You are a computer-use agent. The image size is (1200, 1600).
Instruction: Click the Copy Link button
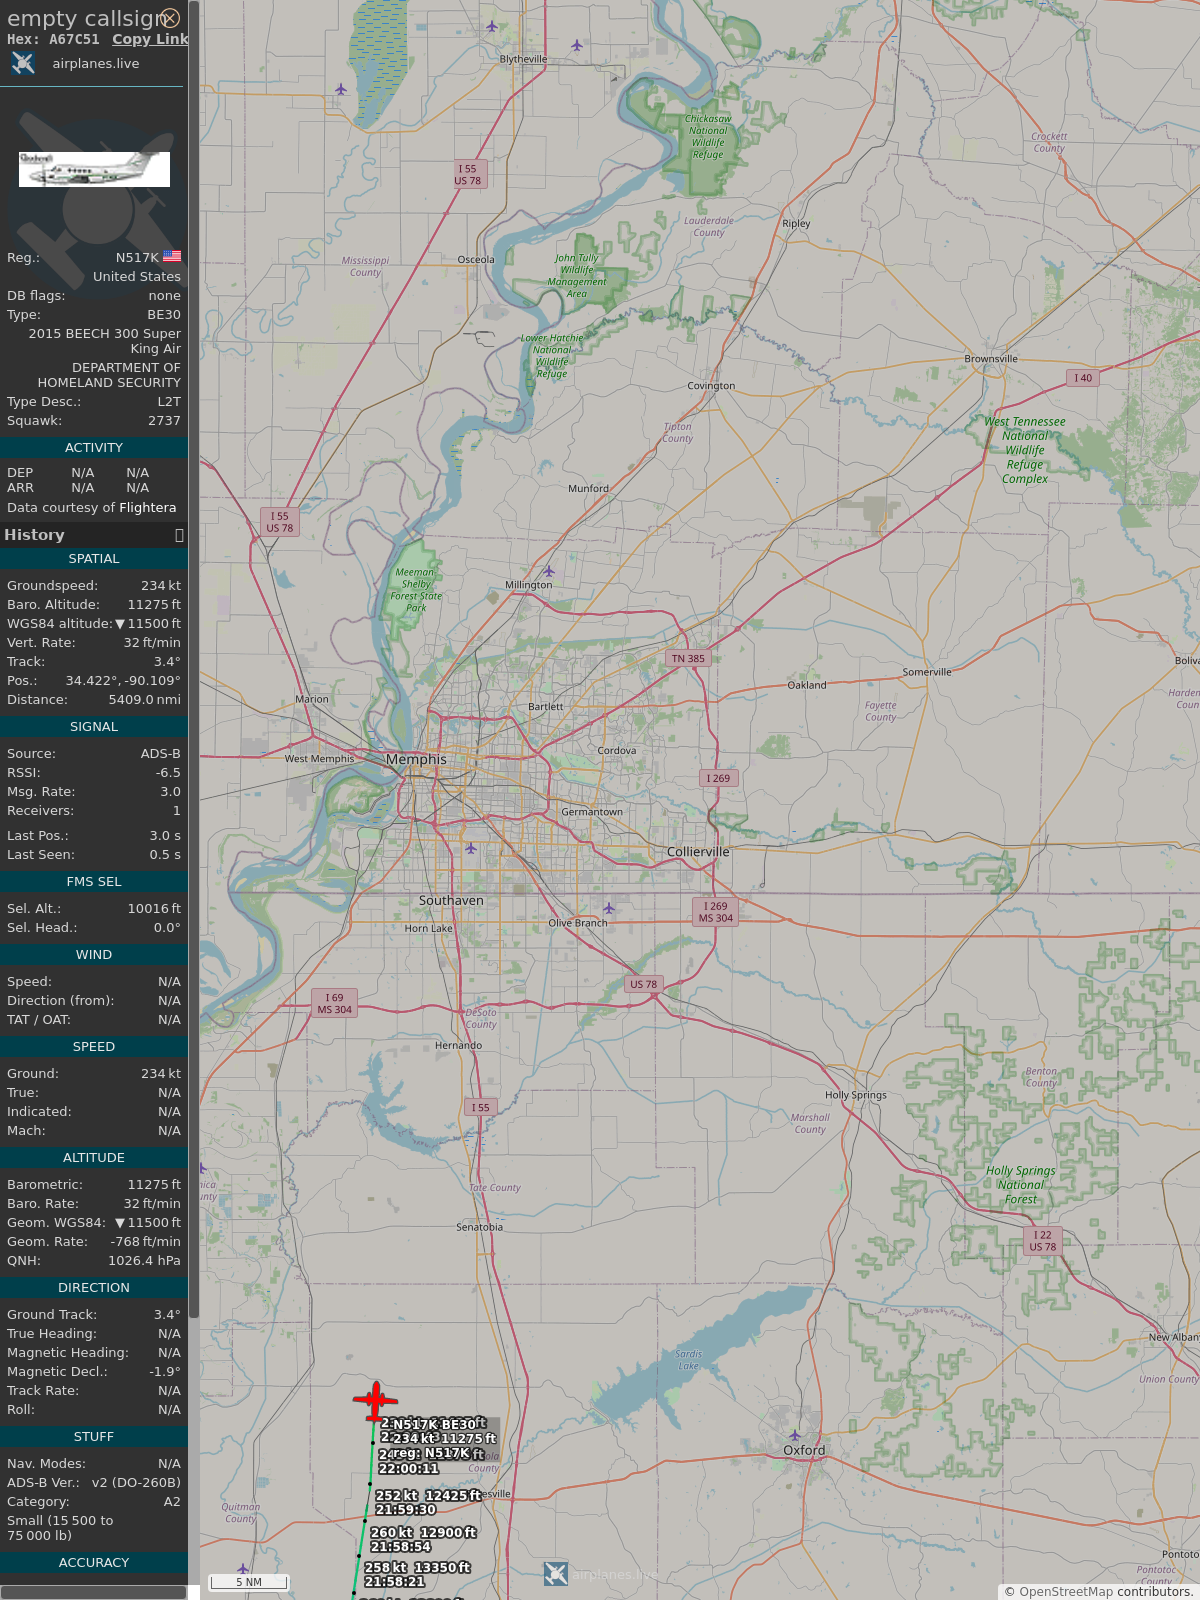click(150, 39)
